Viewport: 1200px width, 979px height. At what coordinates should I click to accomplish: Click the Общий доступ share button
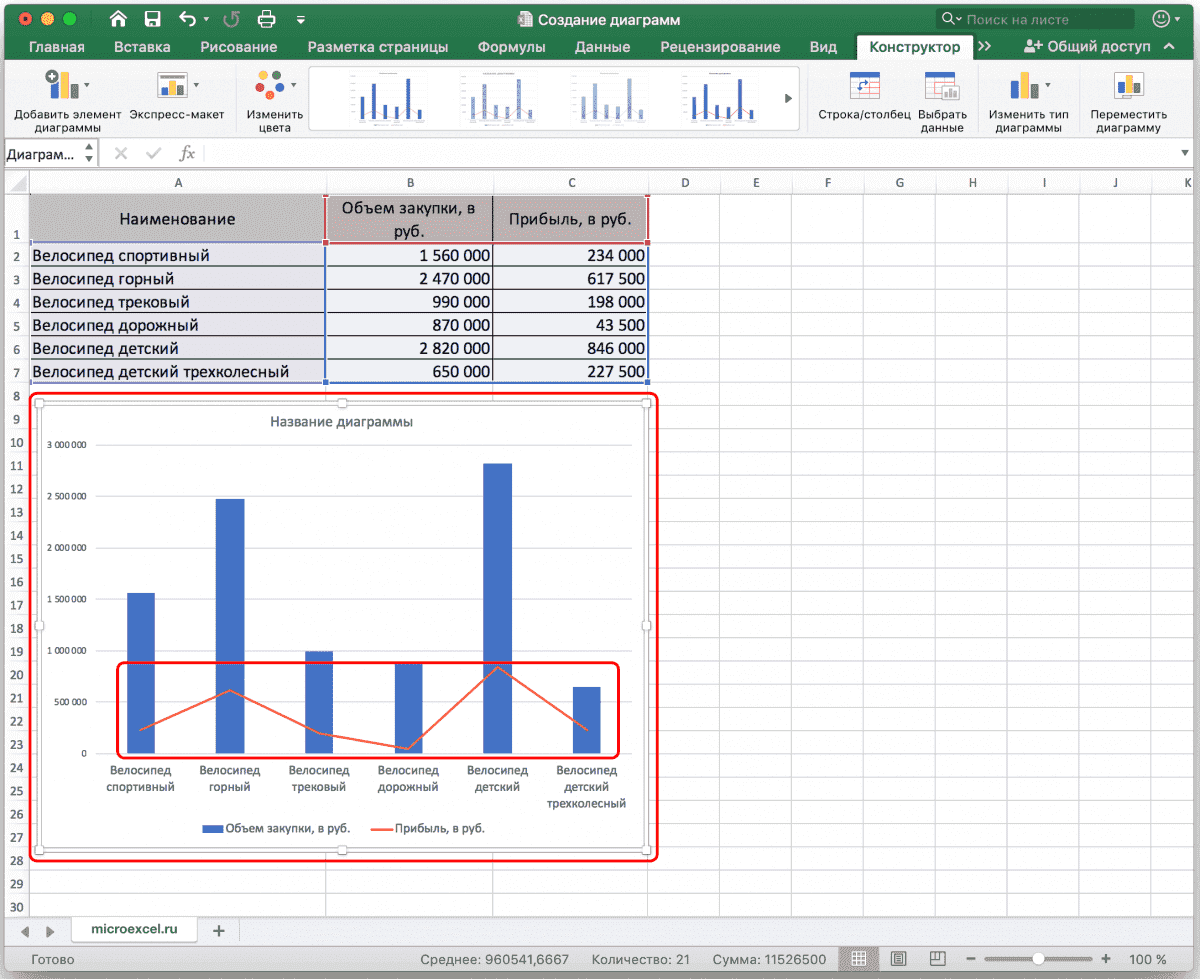[x=1087, y=47]
